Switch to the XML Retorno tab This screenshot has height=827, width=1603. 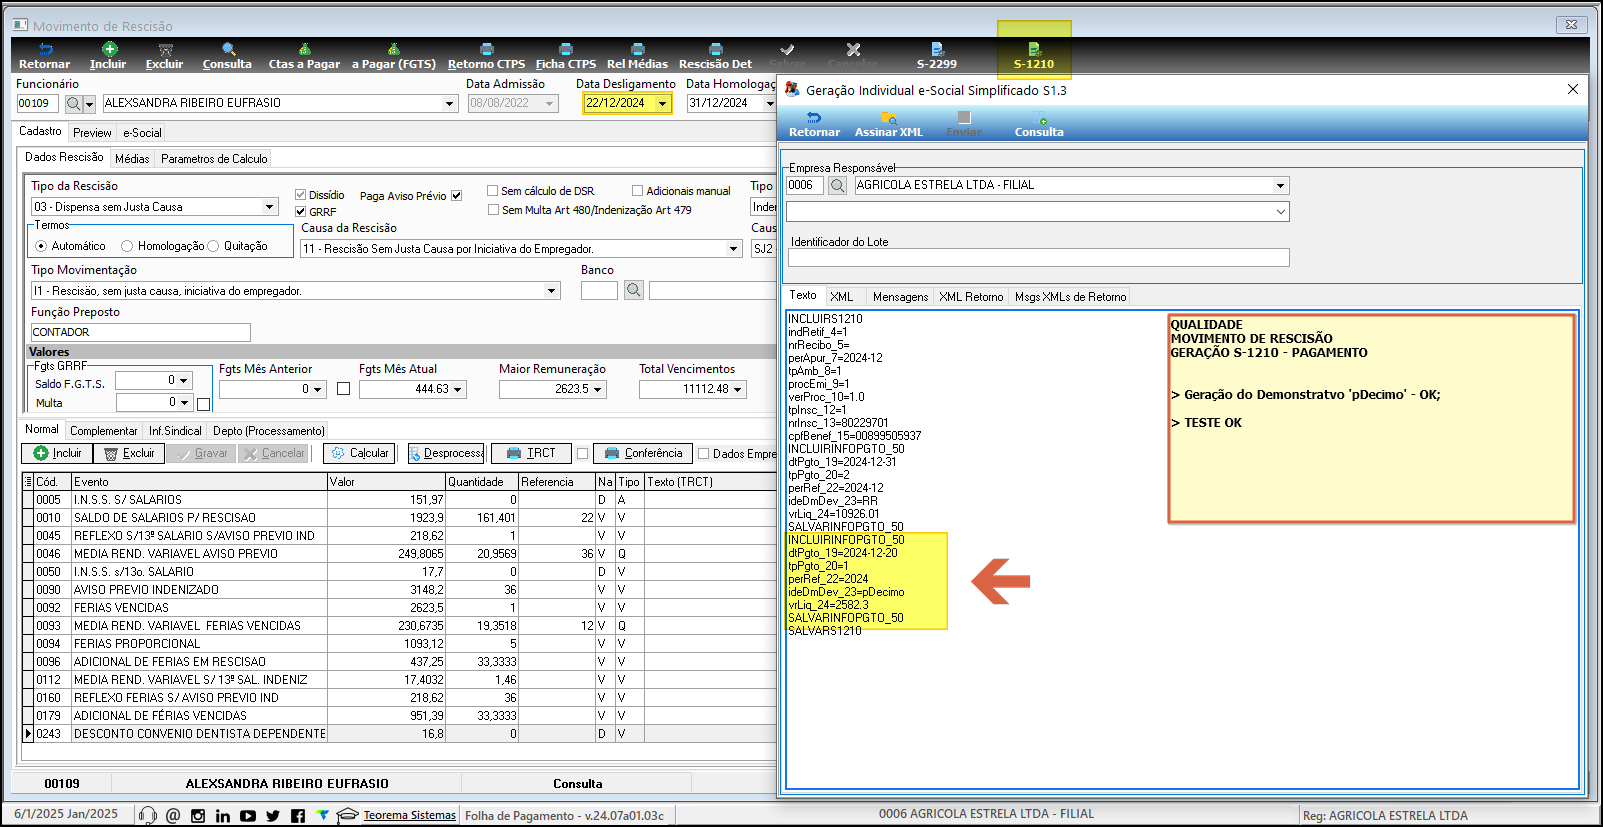pos(971,297)
